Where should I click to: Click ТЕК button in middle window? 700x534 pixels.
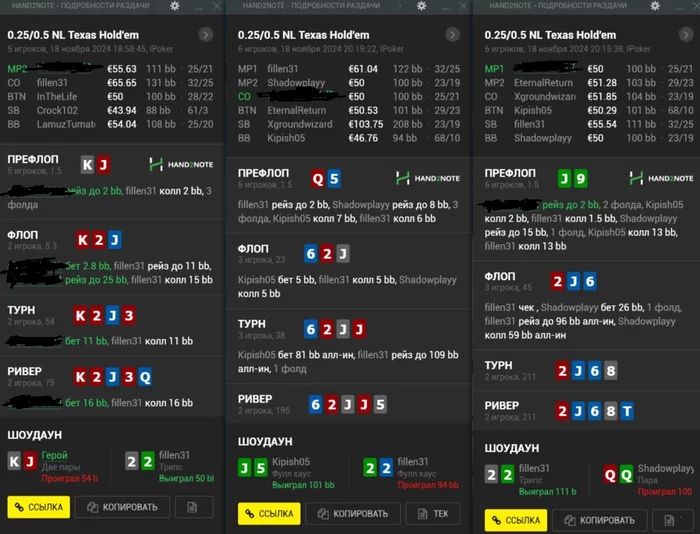tap(433, 513)
